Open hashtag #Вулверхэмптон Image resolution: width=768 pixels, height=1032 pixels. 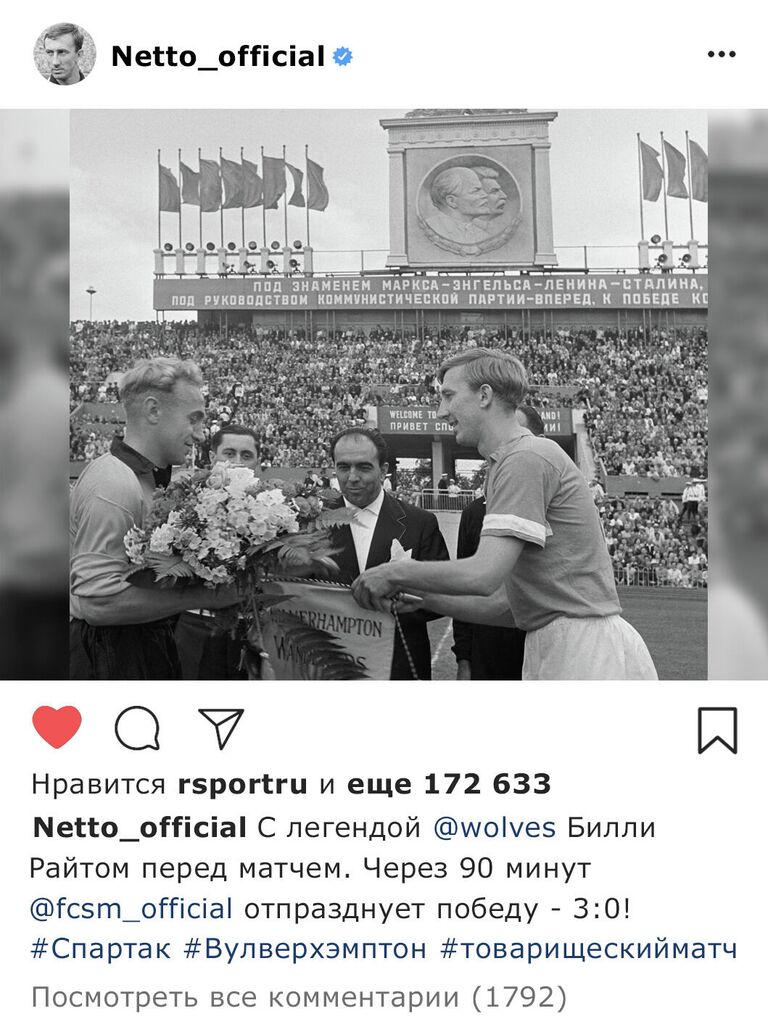tap(305, 949)
